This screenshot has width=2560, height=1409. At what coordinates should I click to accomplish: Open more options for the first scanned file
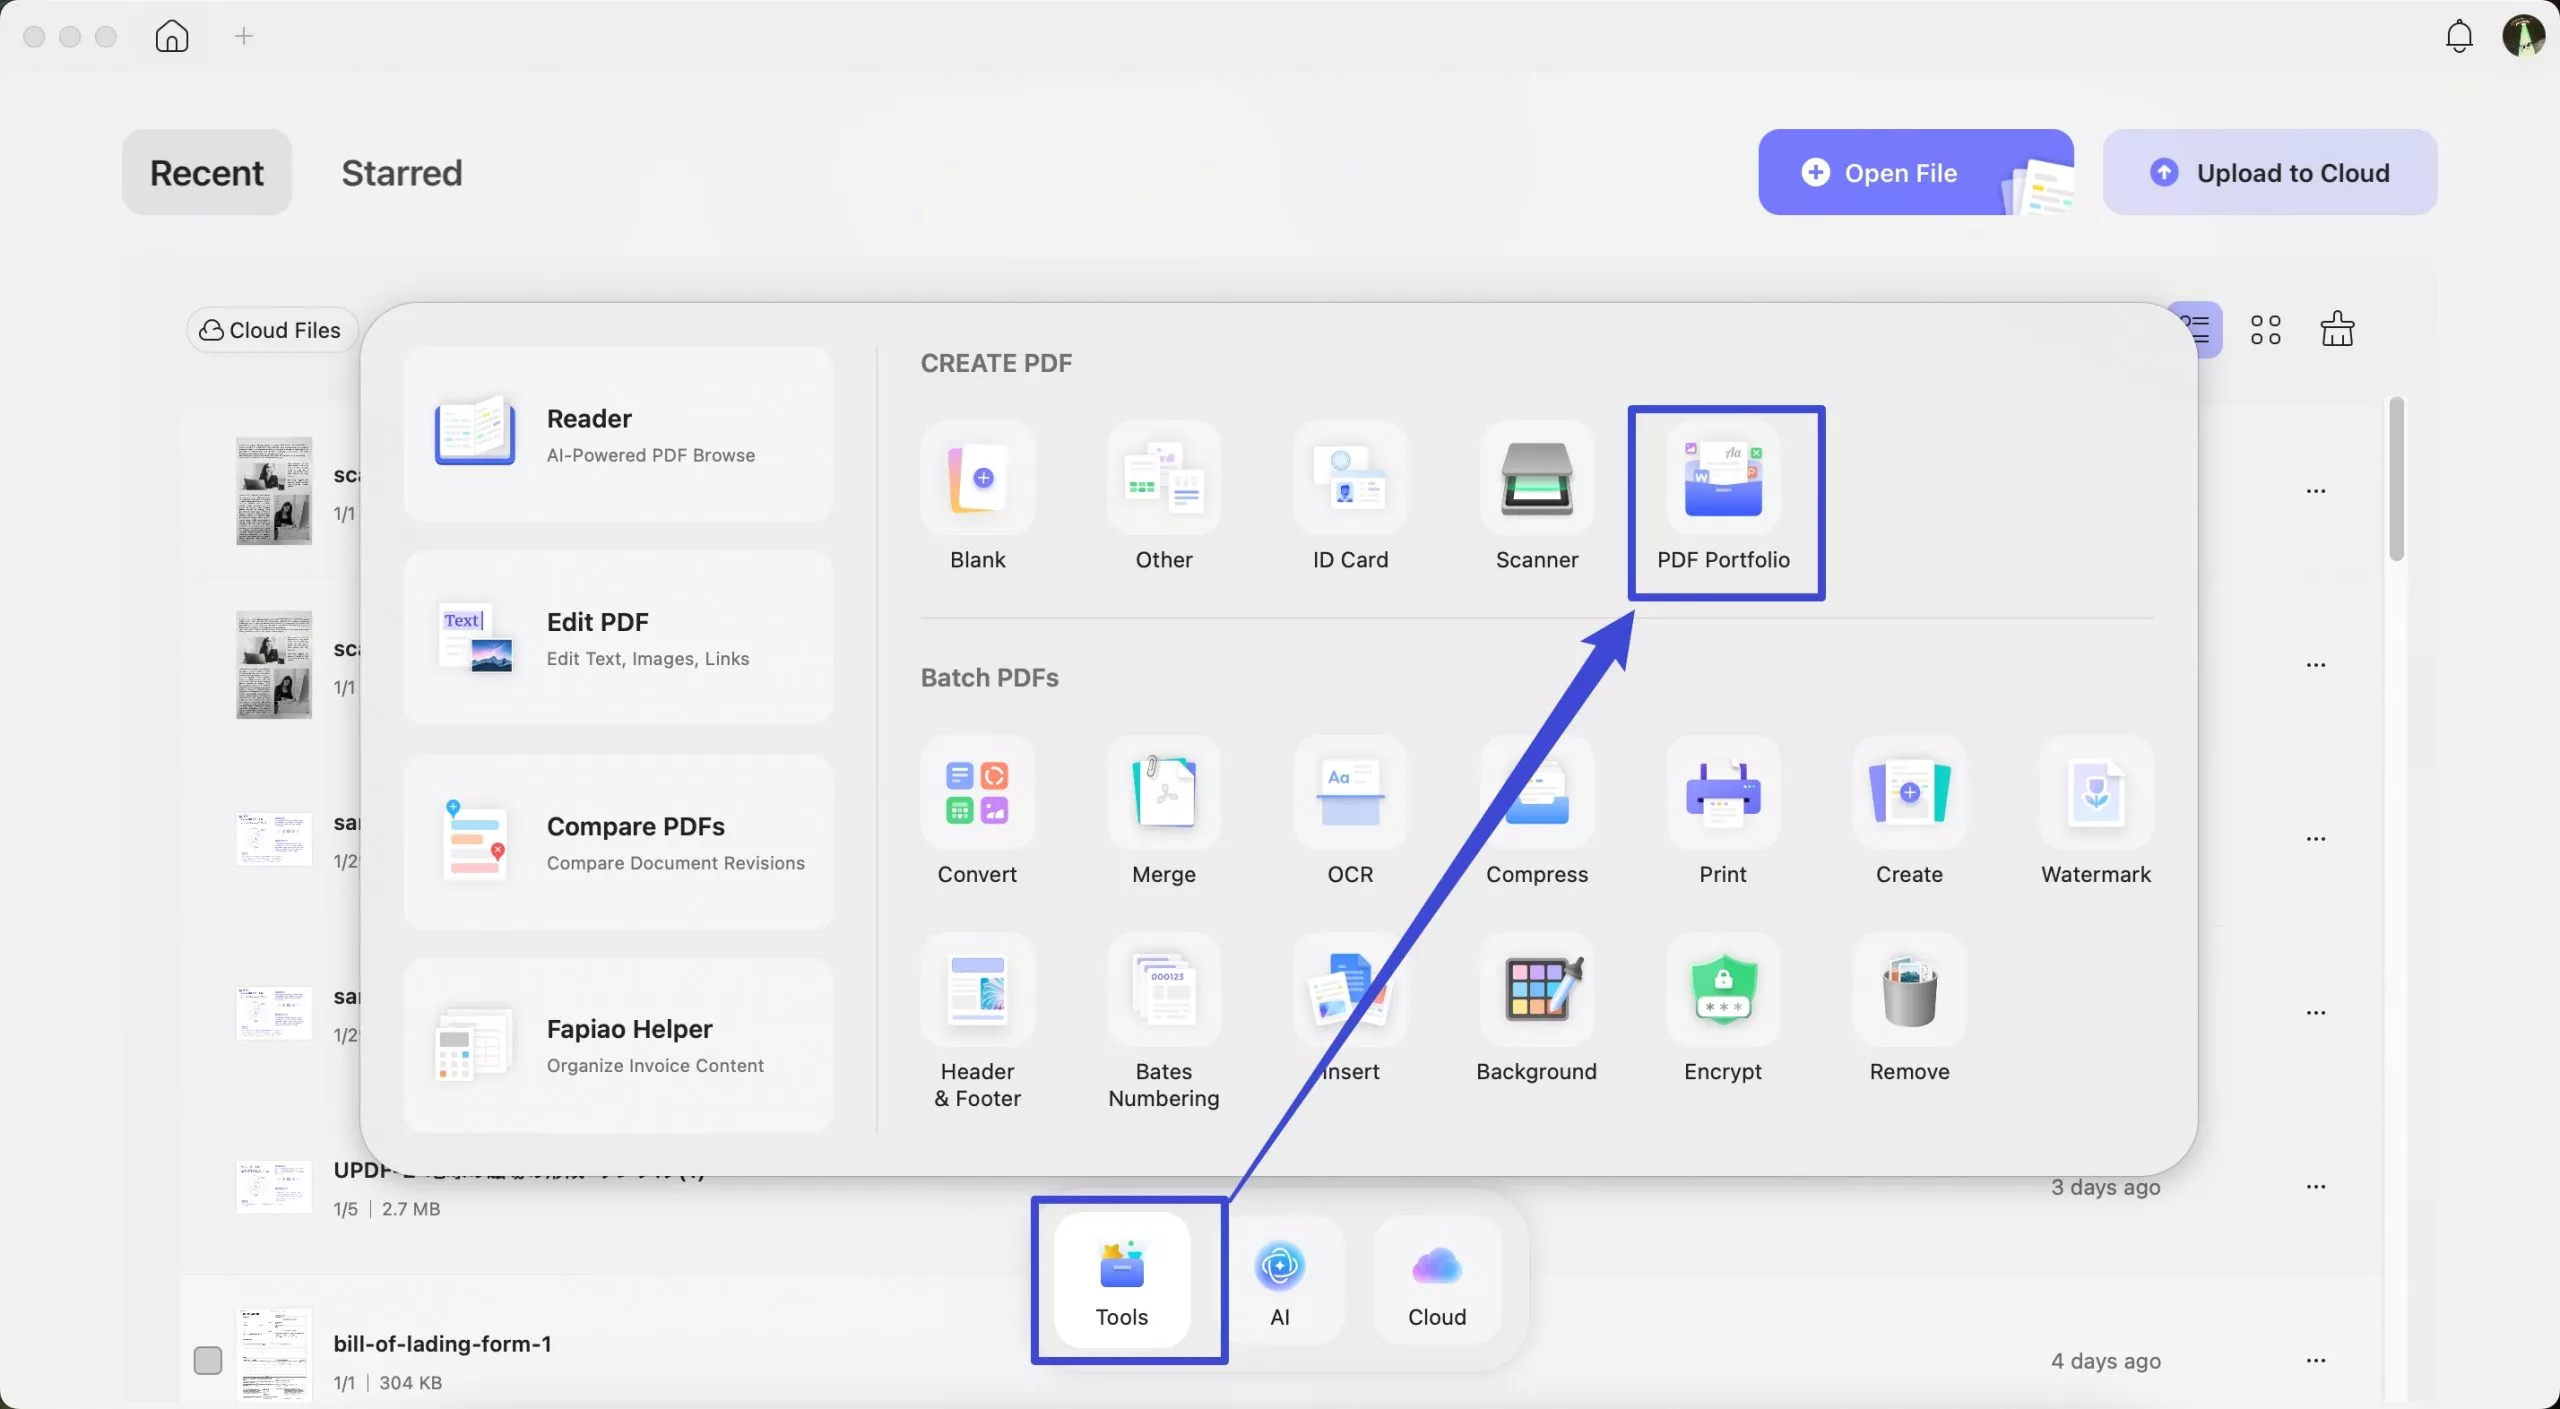coord(2318,491)
